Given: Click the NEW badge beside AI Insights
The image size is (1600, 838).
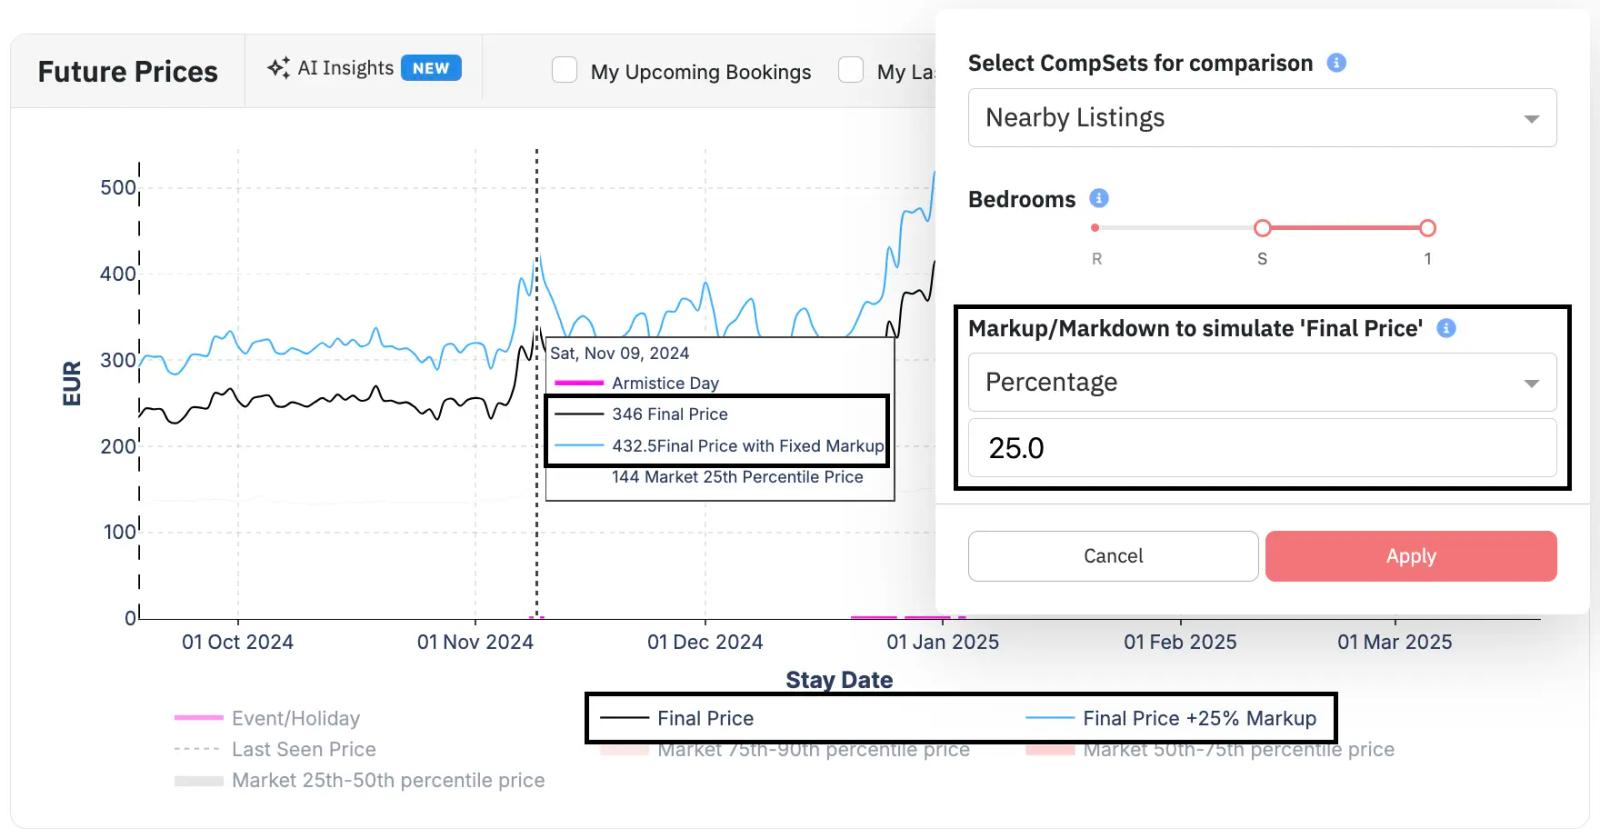Looking at the screenshot, I should click(x=431, y=68).
